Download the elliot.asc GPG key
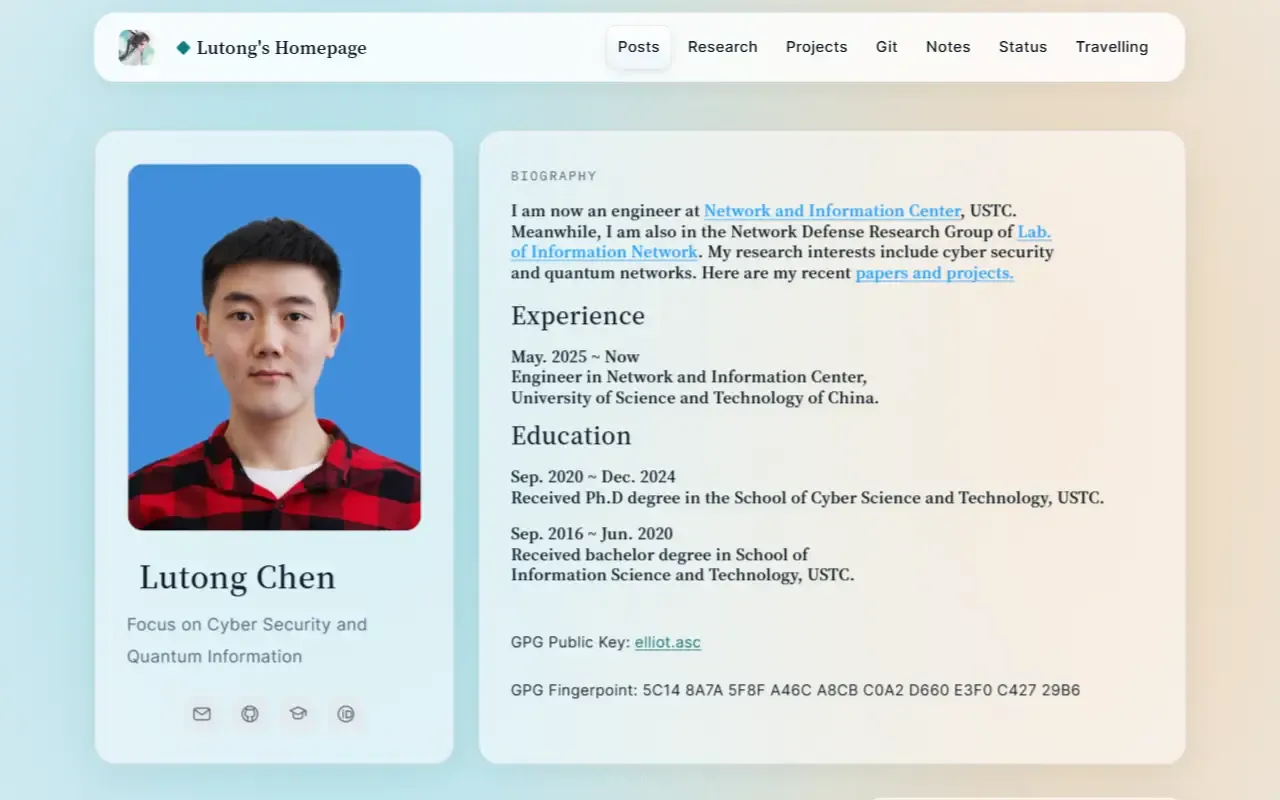Viewport: 1280px width, 800px height. click(668, 642)
